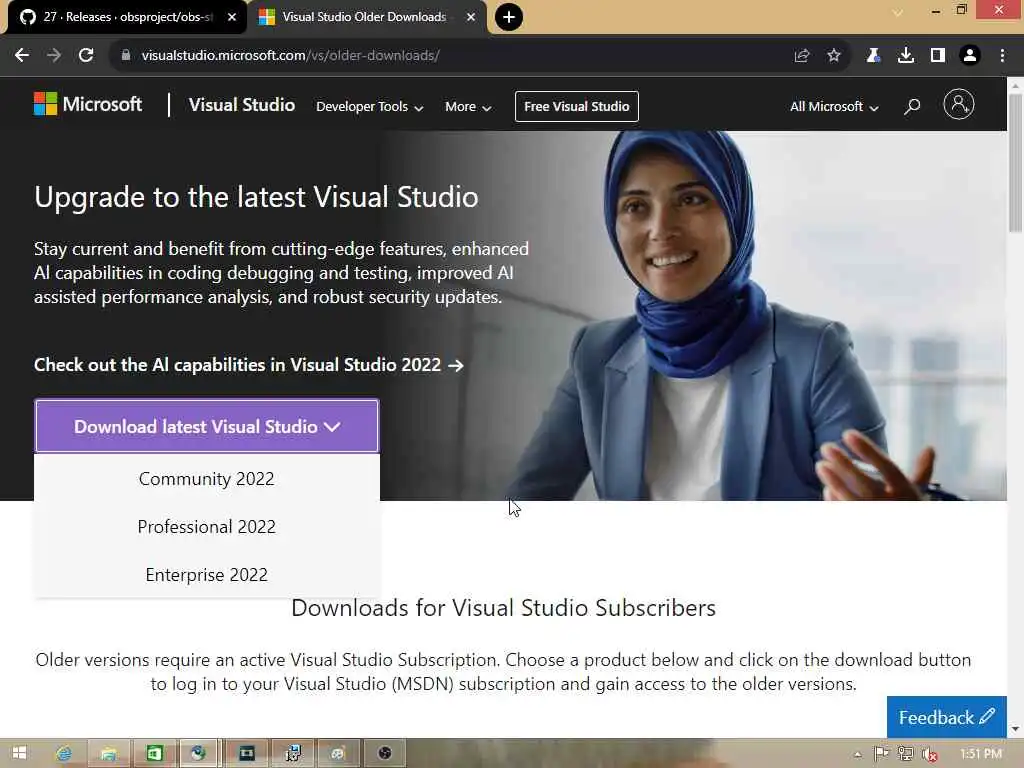Launch Internet Explorer from the taskbar

click(x=64, y=754)
